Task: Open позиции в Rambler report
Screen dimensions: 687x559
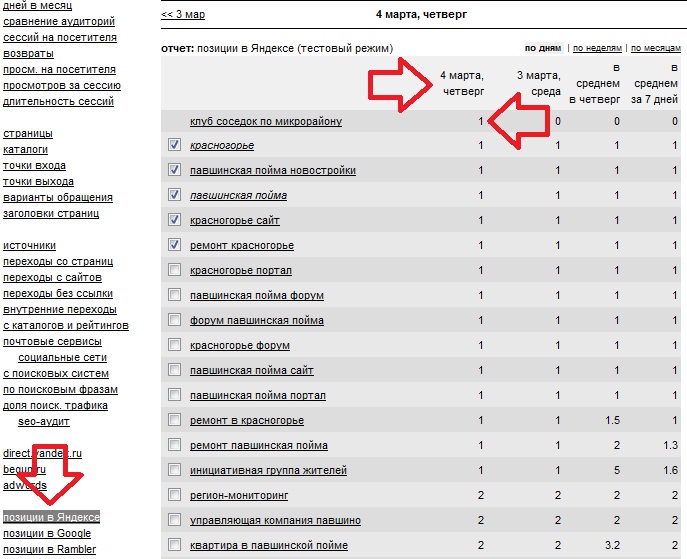Action: [49, 548]
